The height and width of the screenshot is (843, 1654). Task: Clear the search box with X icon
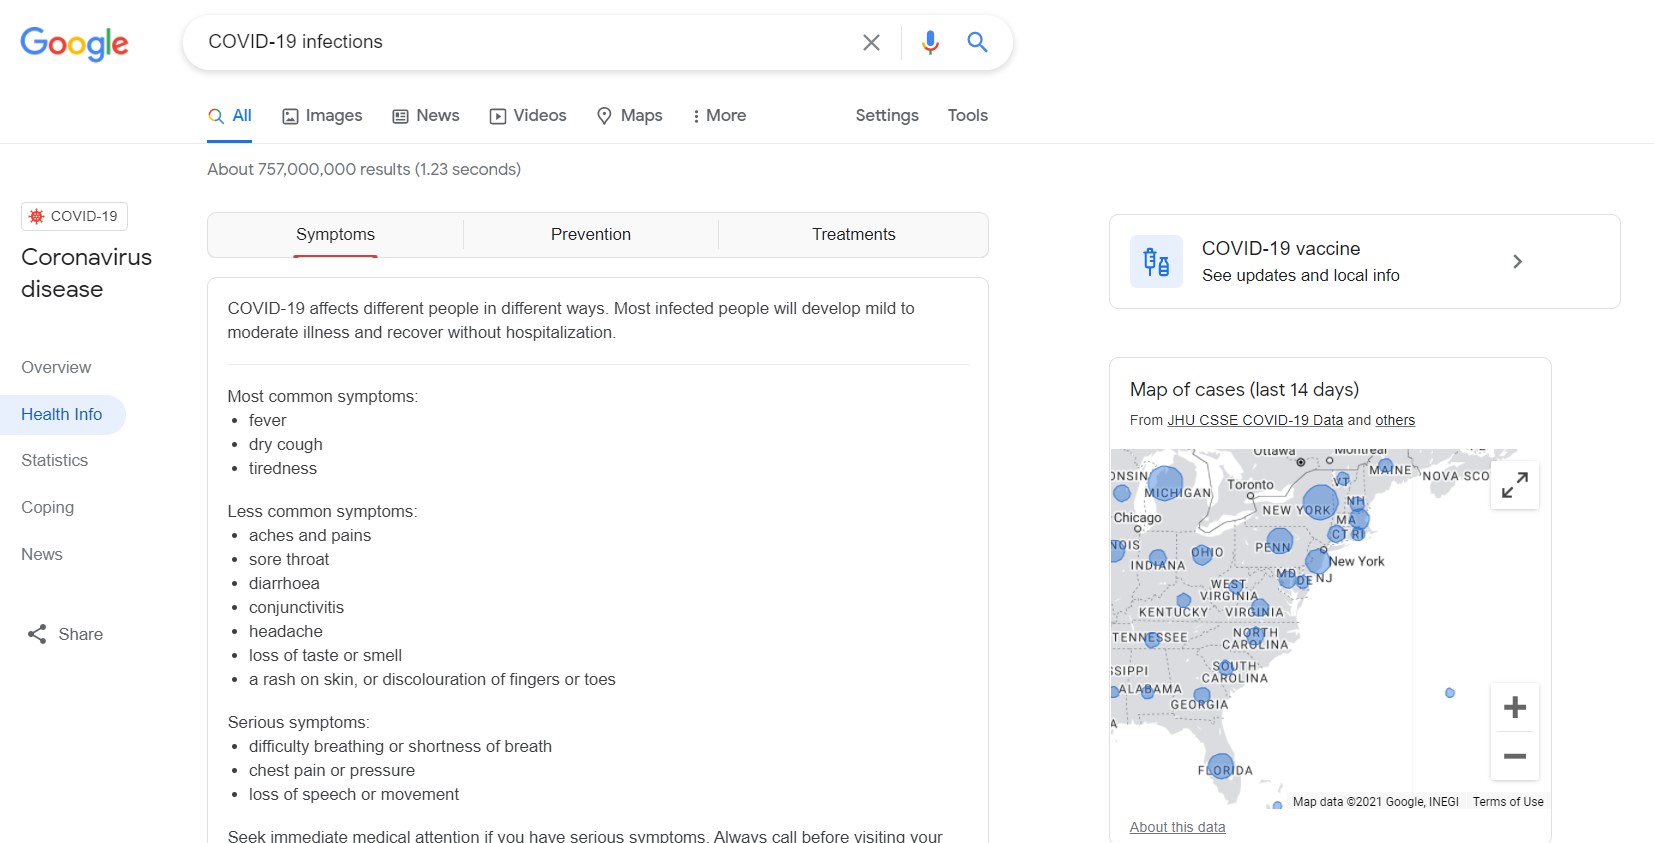click(x=871, y=42)
